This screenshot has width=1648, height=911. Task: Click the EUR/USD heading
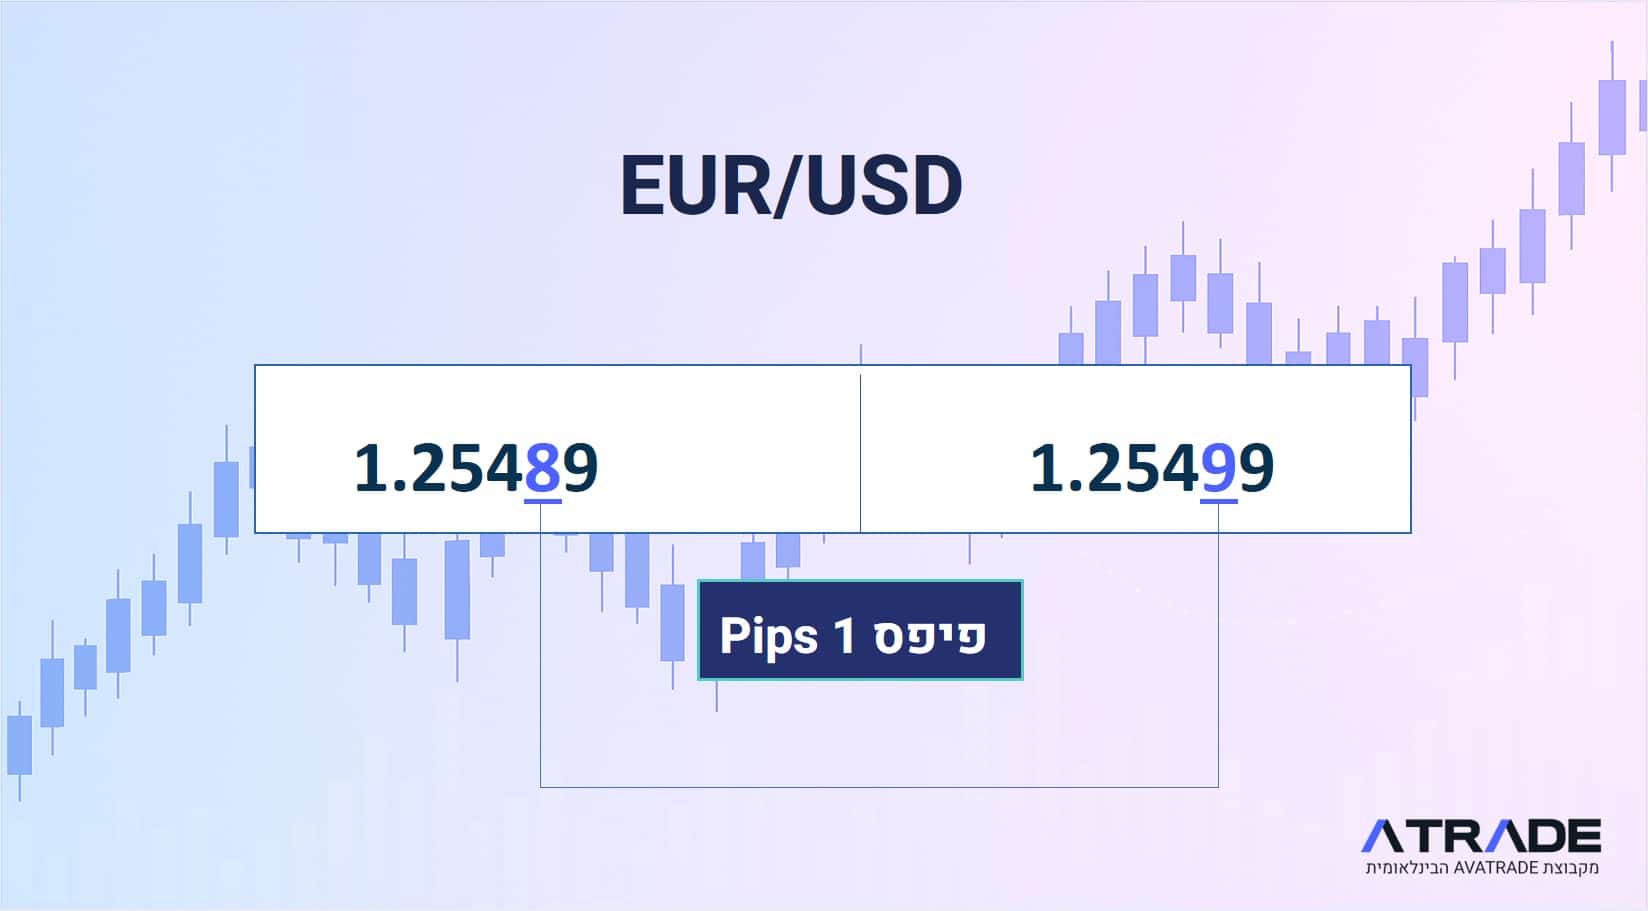[791, 186]
